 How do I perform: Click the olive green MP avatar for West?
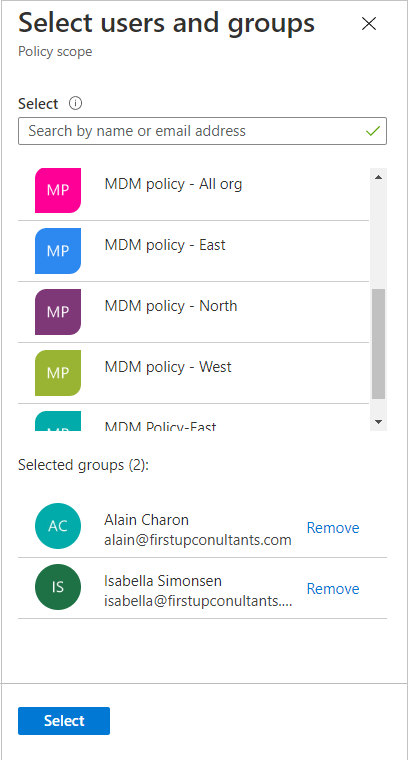[58, 373]
